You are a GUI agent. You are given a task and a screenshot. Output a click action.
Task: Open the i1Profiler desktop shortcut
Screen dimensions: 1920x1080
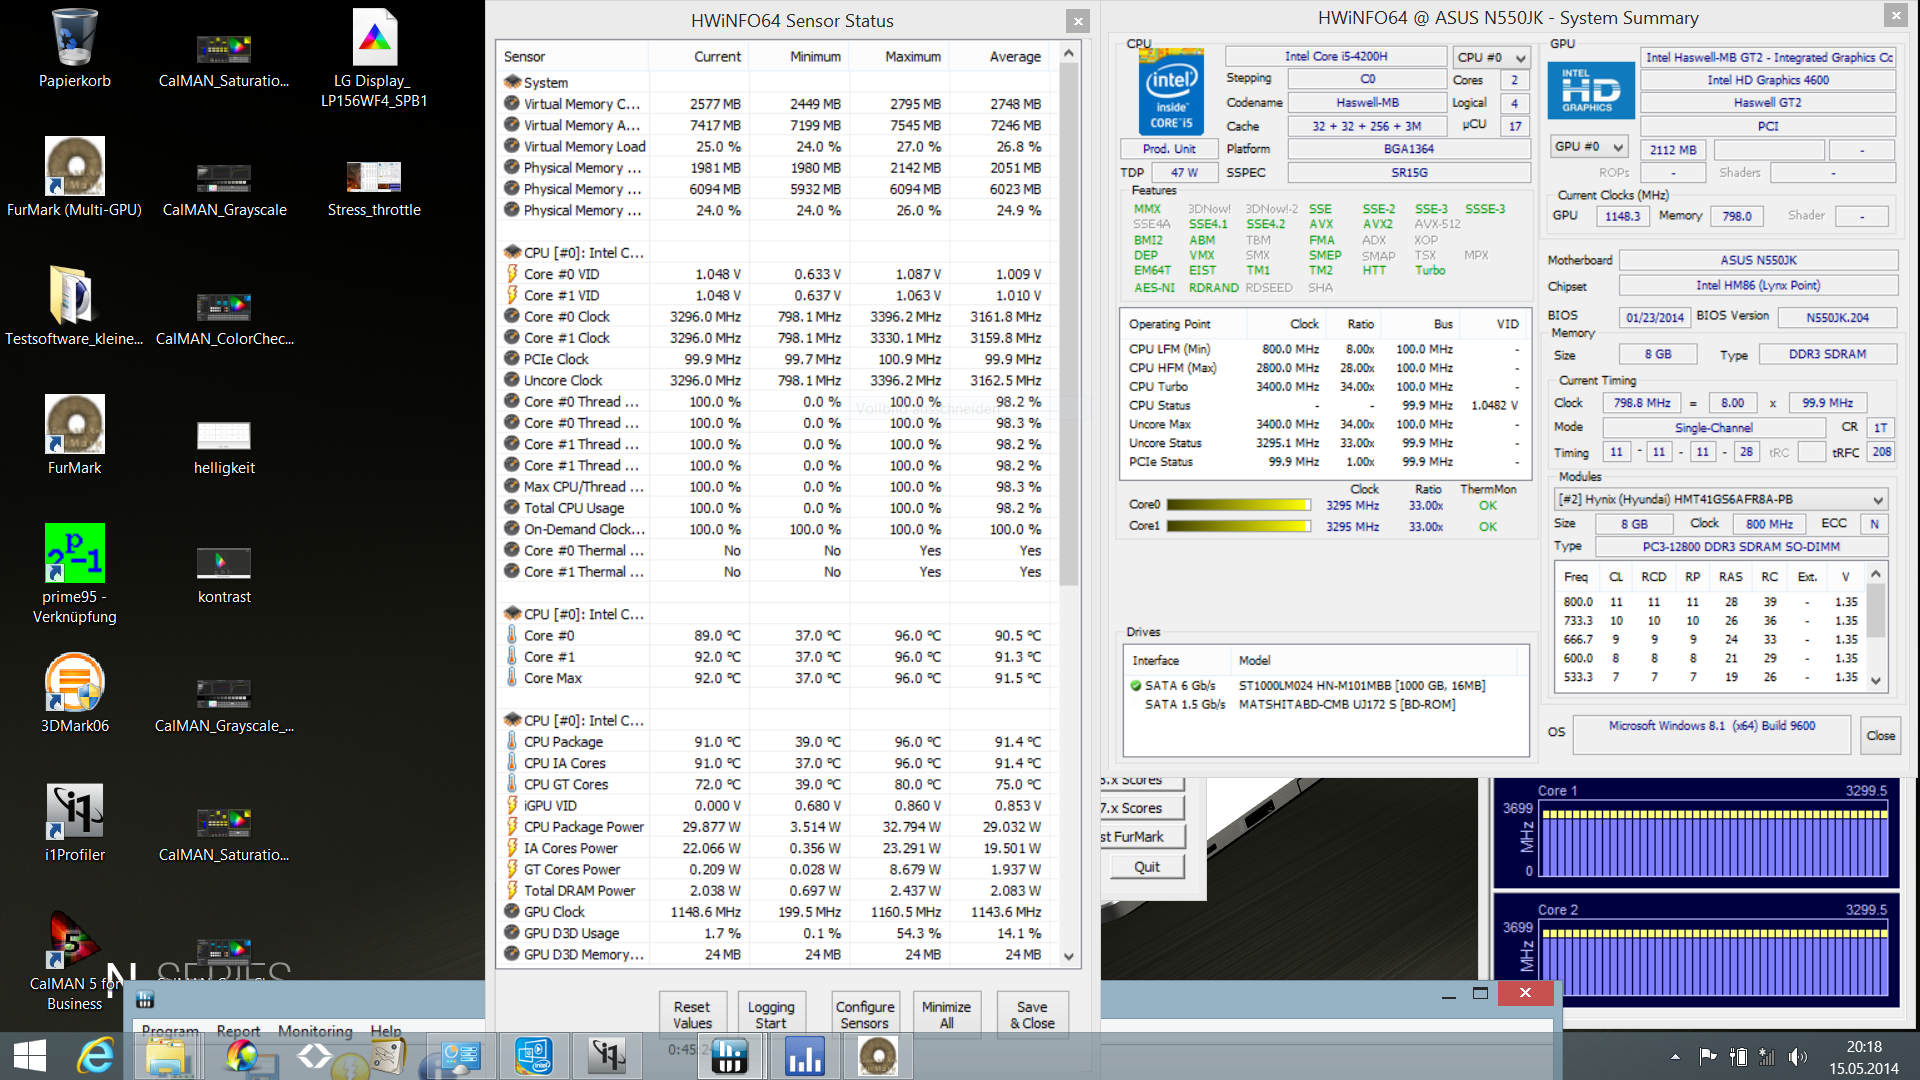(x=74, y=812)
